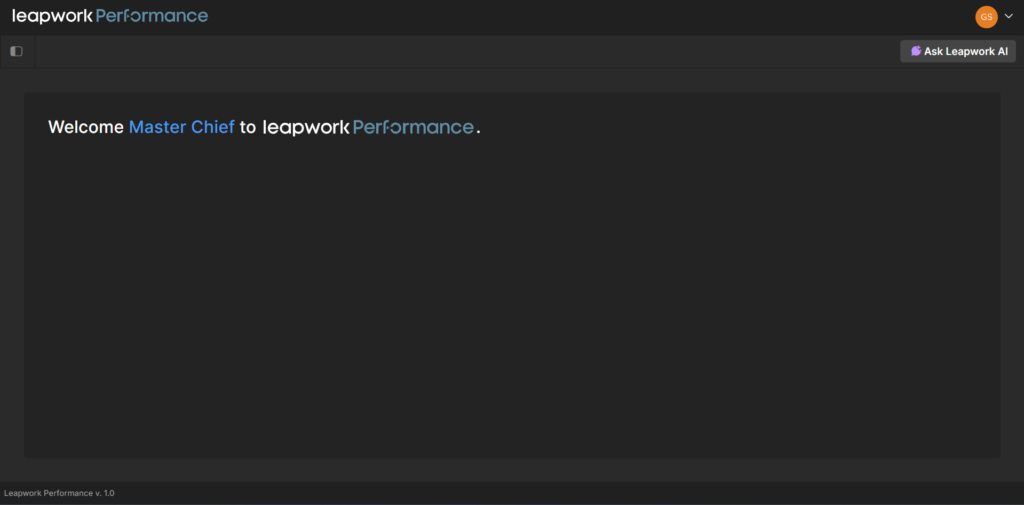Screen dimensions: 1024x505
Task: Expand the user account chevron
Action: 1009,16
